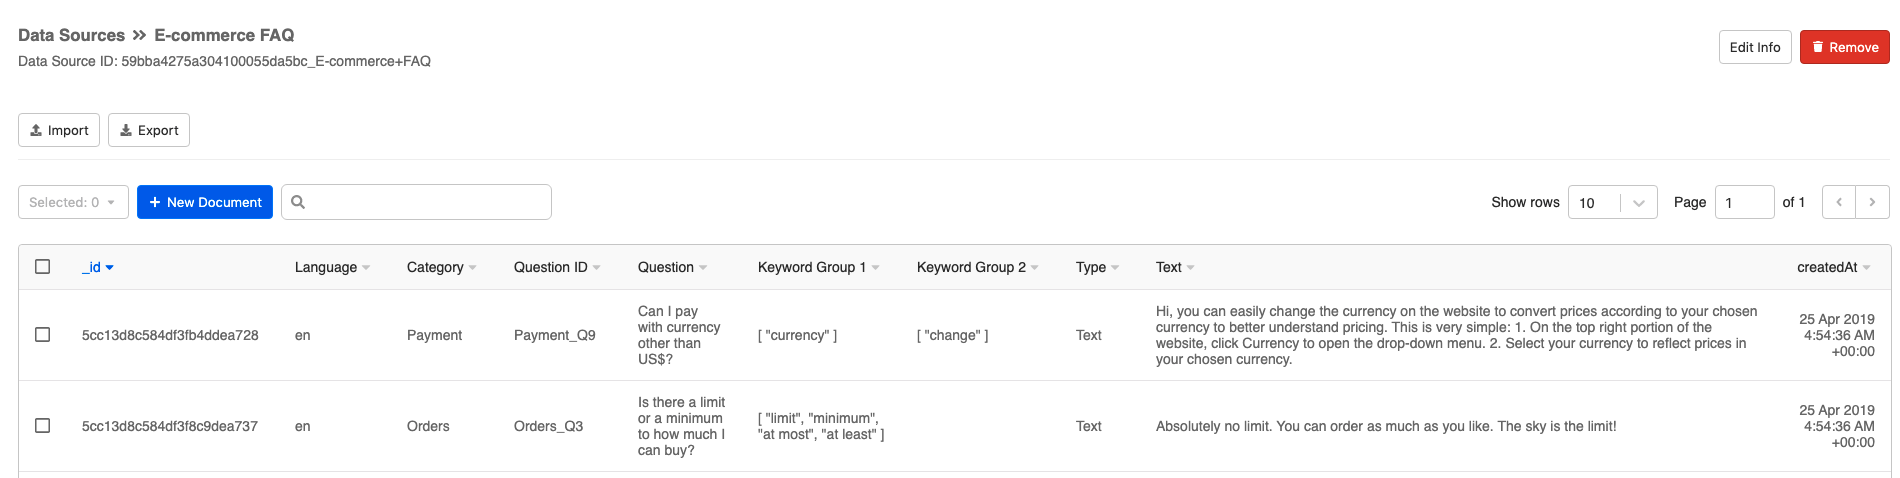Open Question ID column menu
1900x478 pixels.
pyautogui.click(x=596, y=268)
